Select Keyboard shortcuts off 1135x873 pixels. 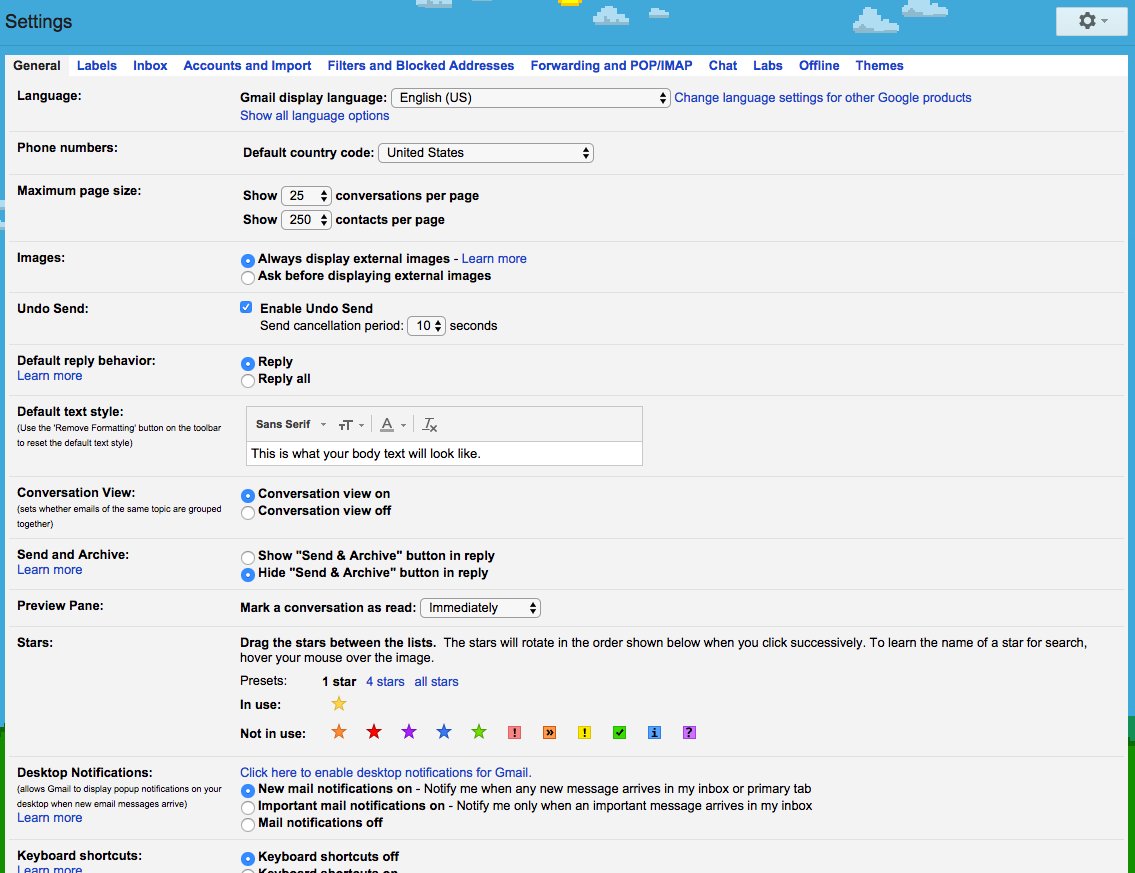pyautogui.click(x=248, y=858)
